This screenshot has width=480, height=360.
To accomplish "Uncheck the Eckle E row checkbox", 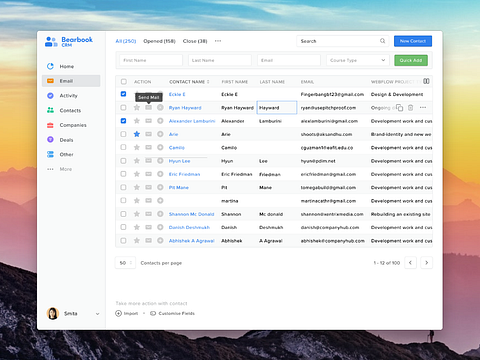I will (123, 94).
